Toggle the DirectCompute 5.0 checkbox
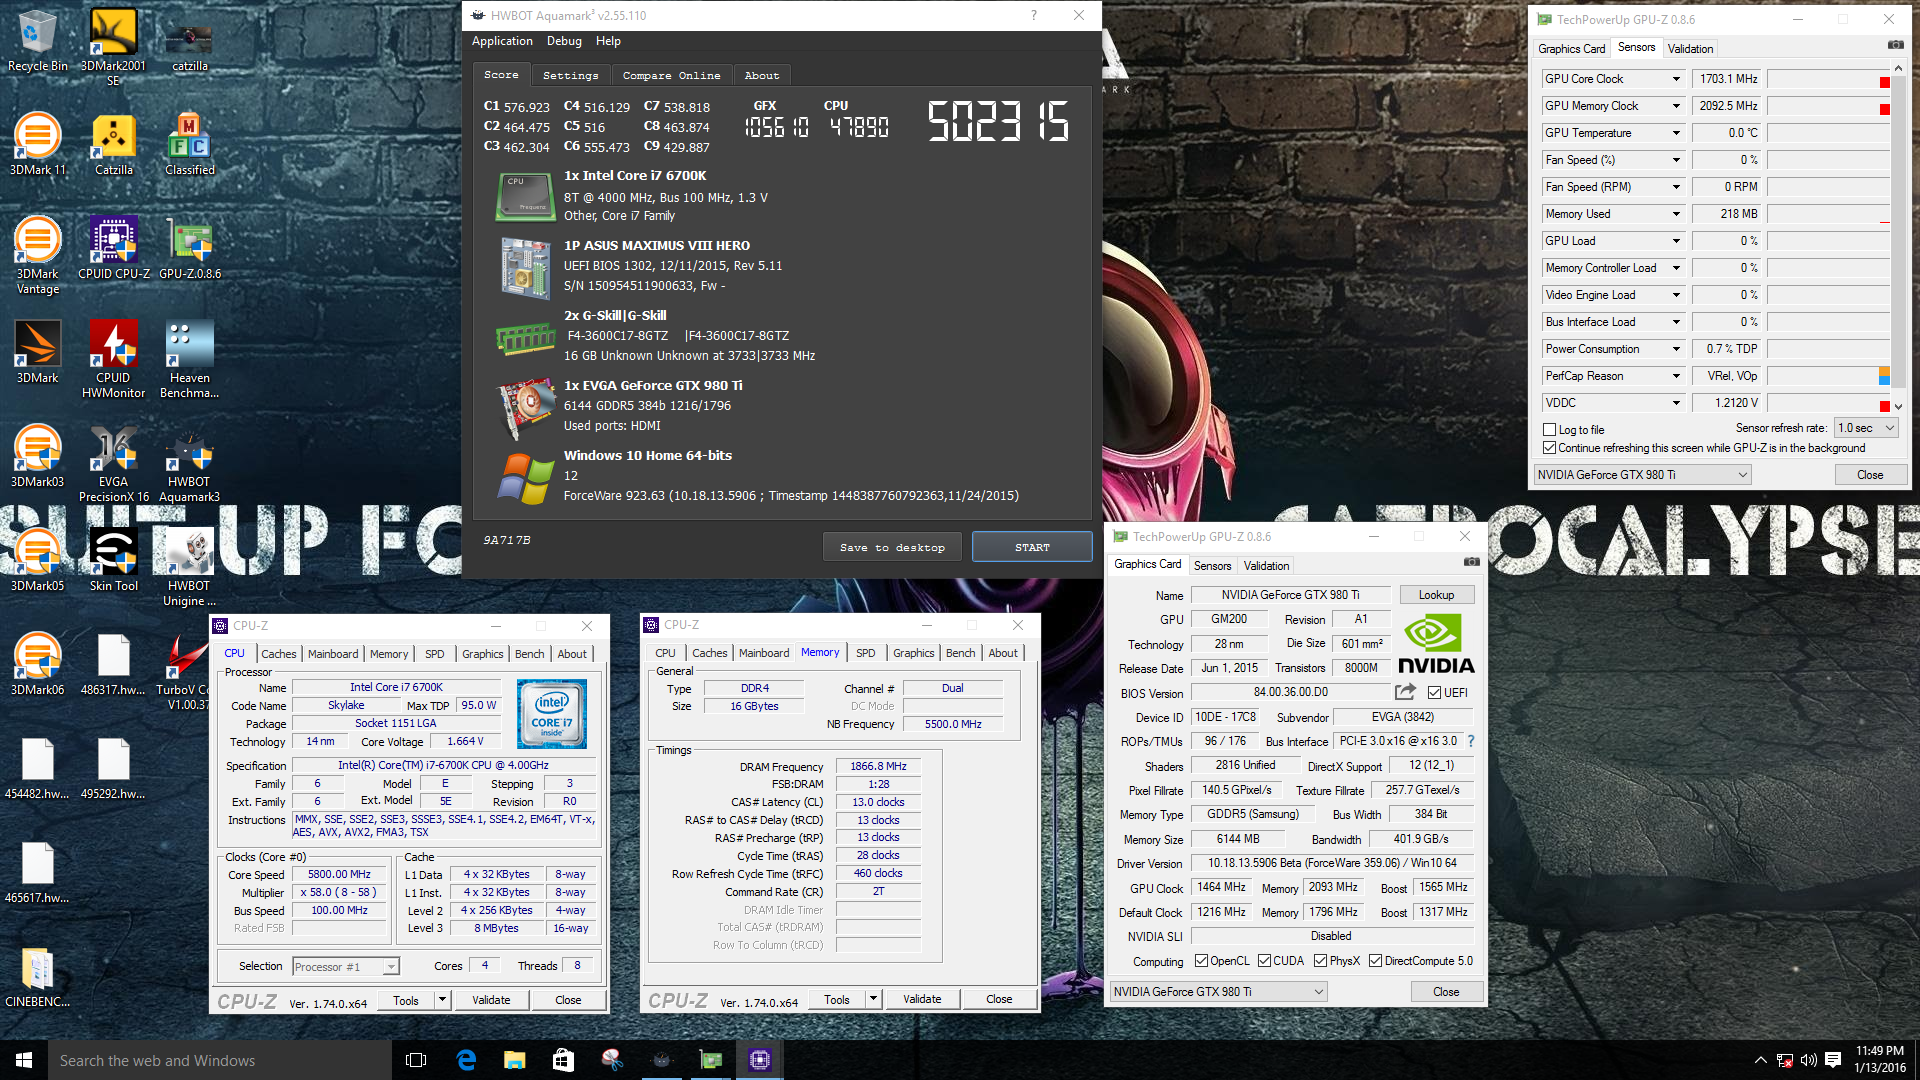This screenshot has height=1080, width=1920. tap(1376, 961)
